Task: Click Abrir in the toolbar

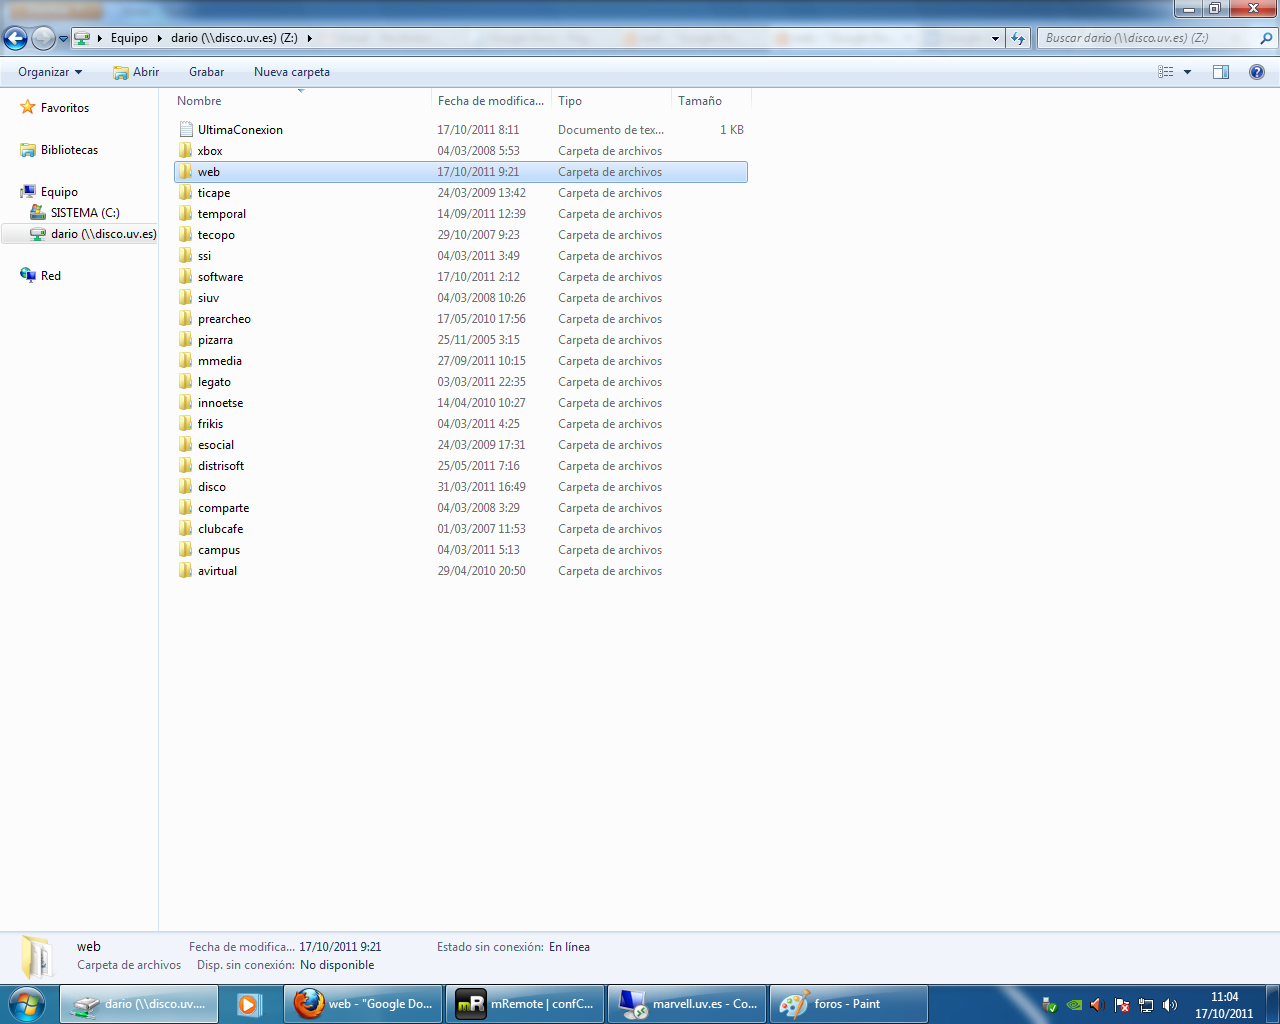Action: (136, 72)
